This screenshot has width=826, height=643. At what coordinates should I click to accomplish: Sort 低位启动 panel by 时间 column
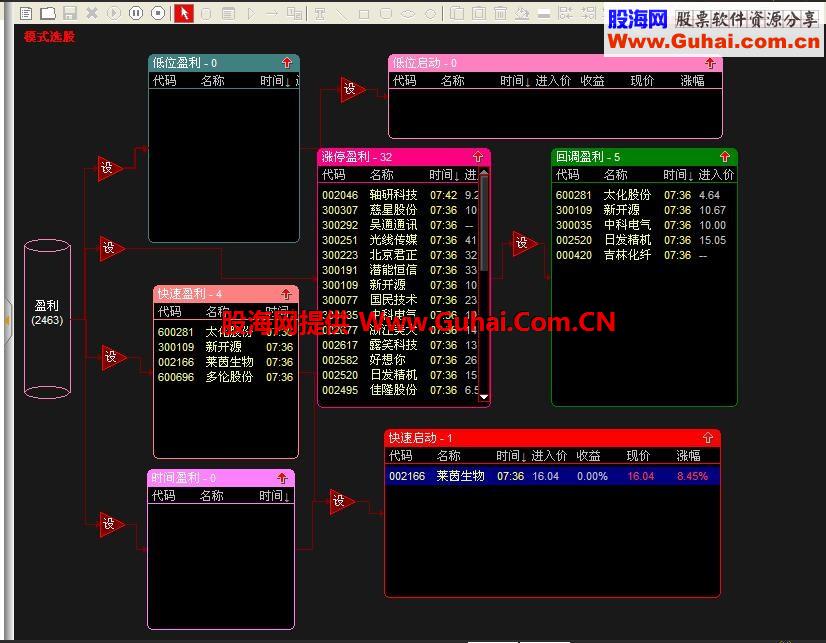515,81
